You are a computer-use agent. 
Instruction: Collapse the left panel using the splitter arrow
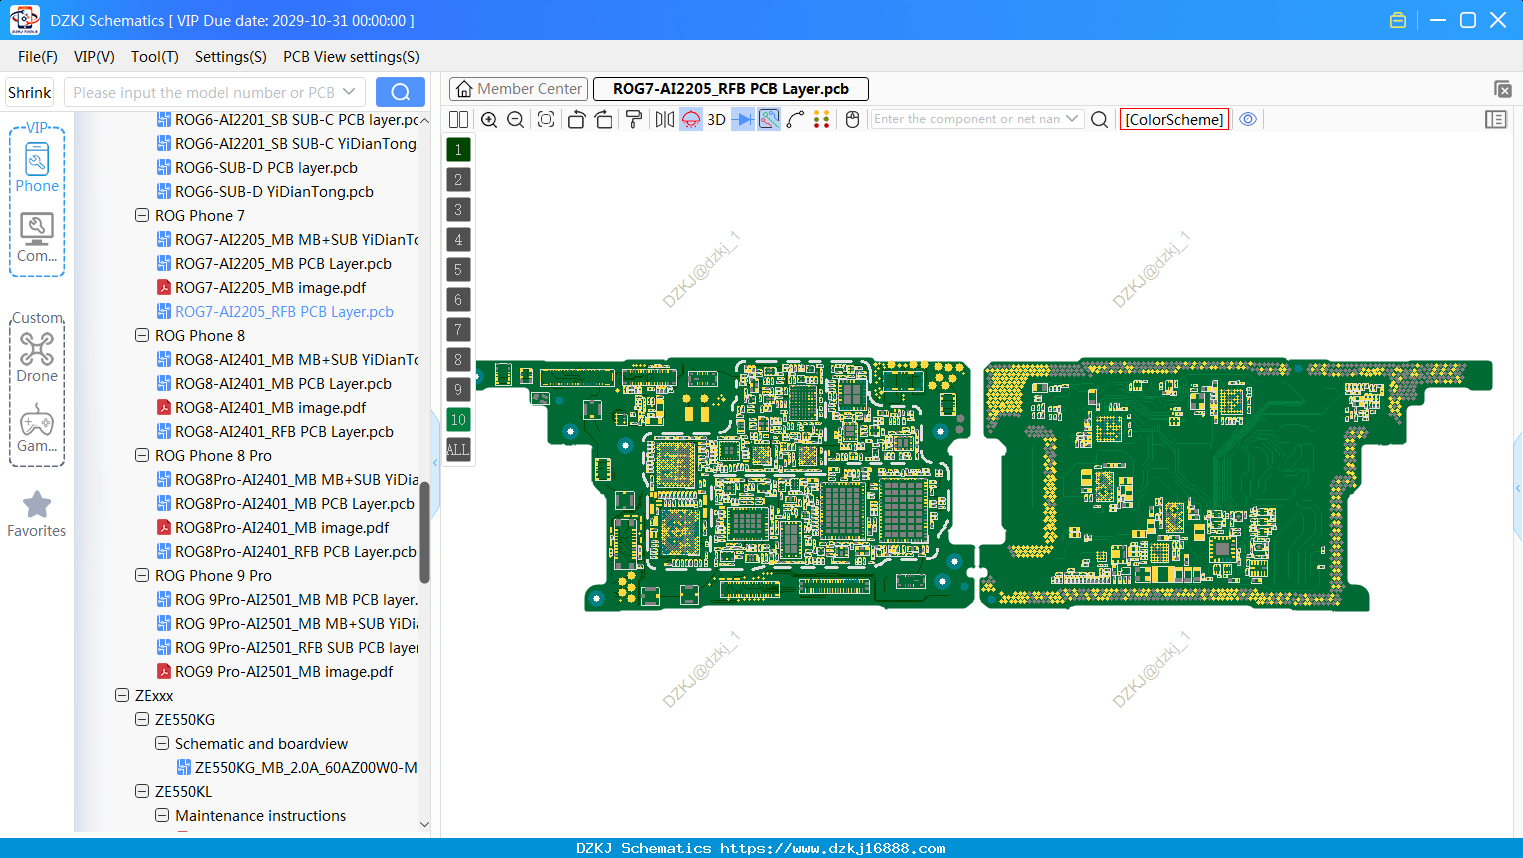(435, 463)
